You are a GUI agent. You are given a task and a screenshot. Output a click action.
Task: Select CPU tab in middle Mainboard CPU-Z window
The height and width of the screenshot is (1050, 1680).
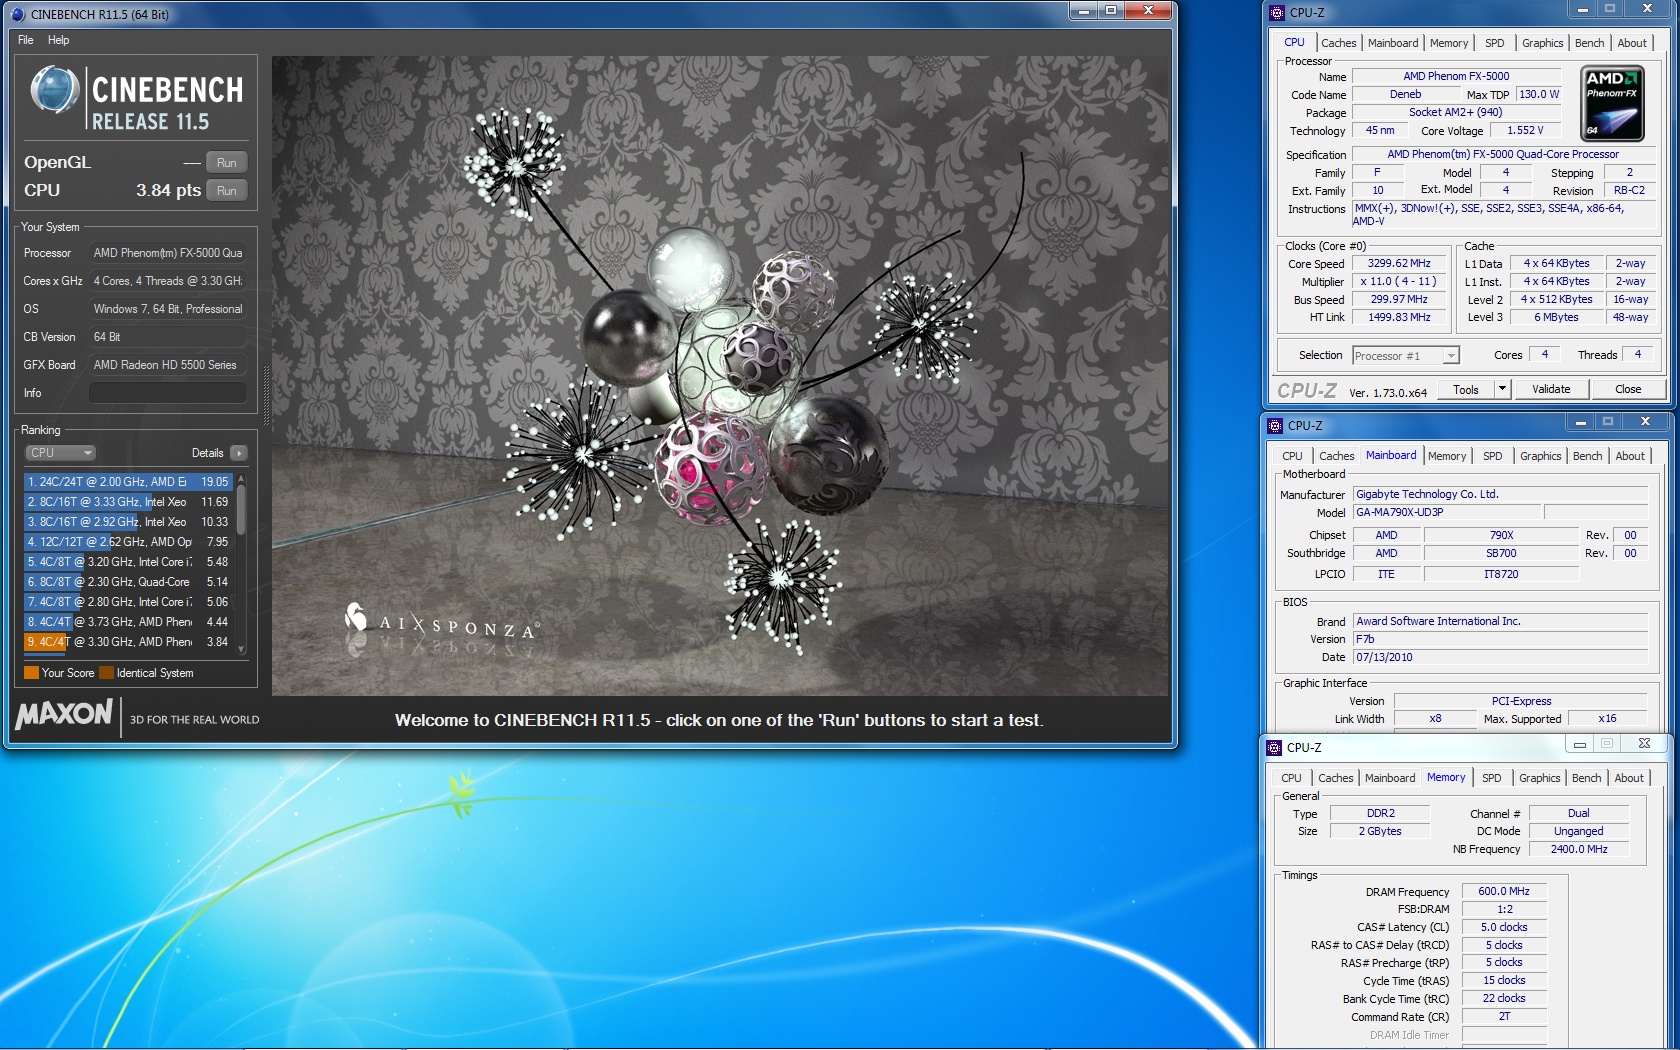1293,456
